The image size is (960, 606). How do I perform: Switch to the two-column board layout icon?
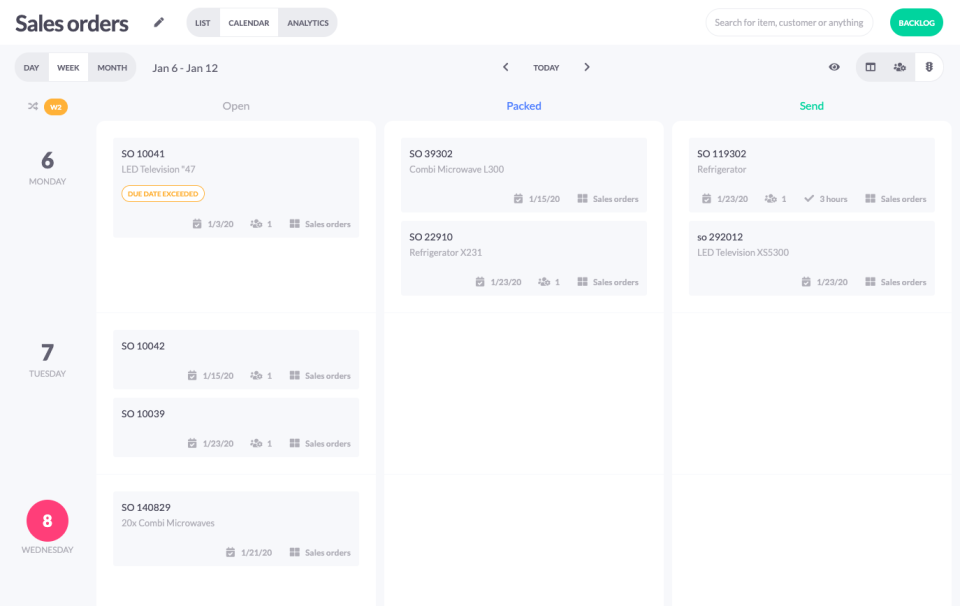point(870,67)
